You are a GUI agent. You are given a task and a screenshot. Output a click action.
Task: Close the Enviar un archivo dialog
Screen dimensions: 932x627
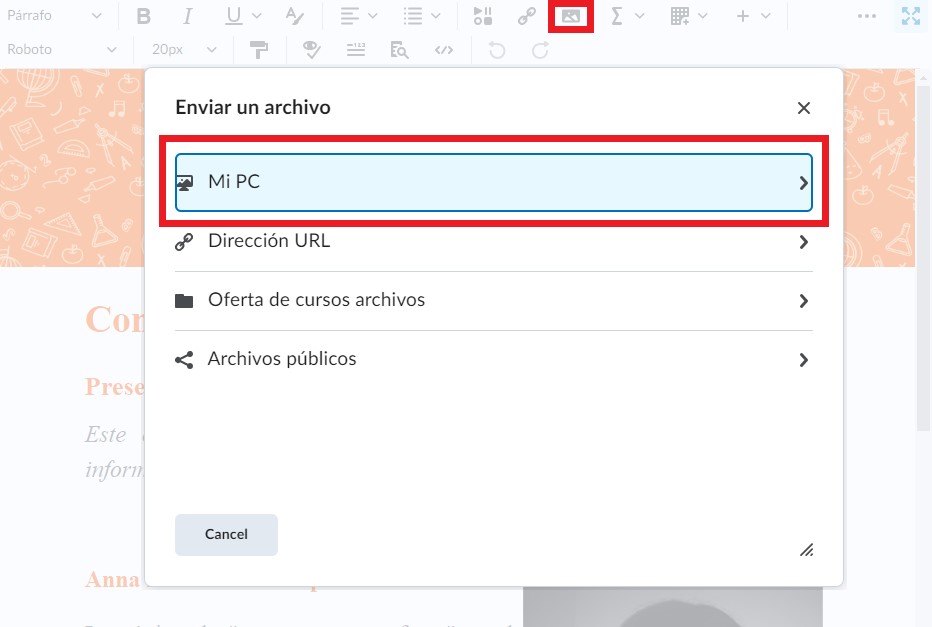pyautogui.click(x=804, y=108)
